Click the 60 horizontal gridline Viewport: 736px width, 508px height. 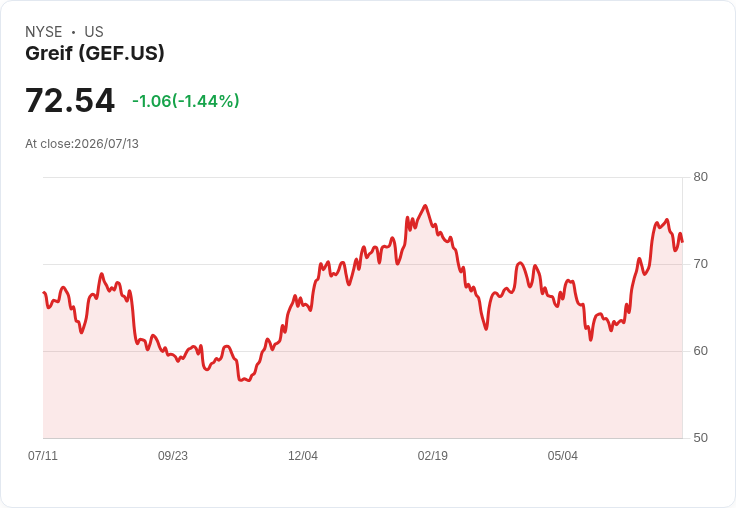363,351
